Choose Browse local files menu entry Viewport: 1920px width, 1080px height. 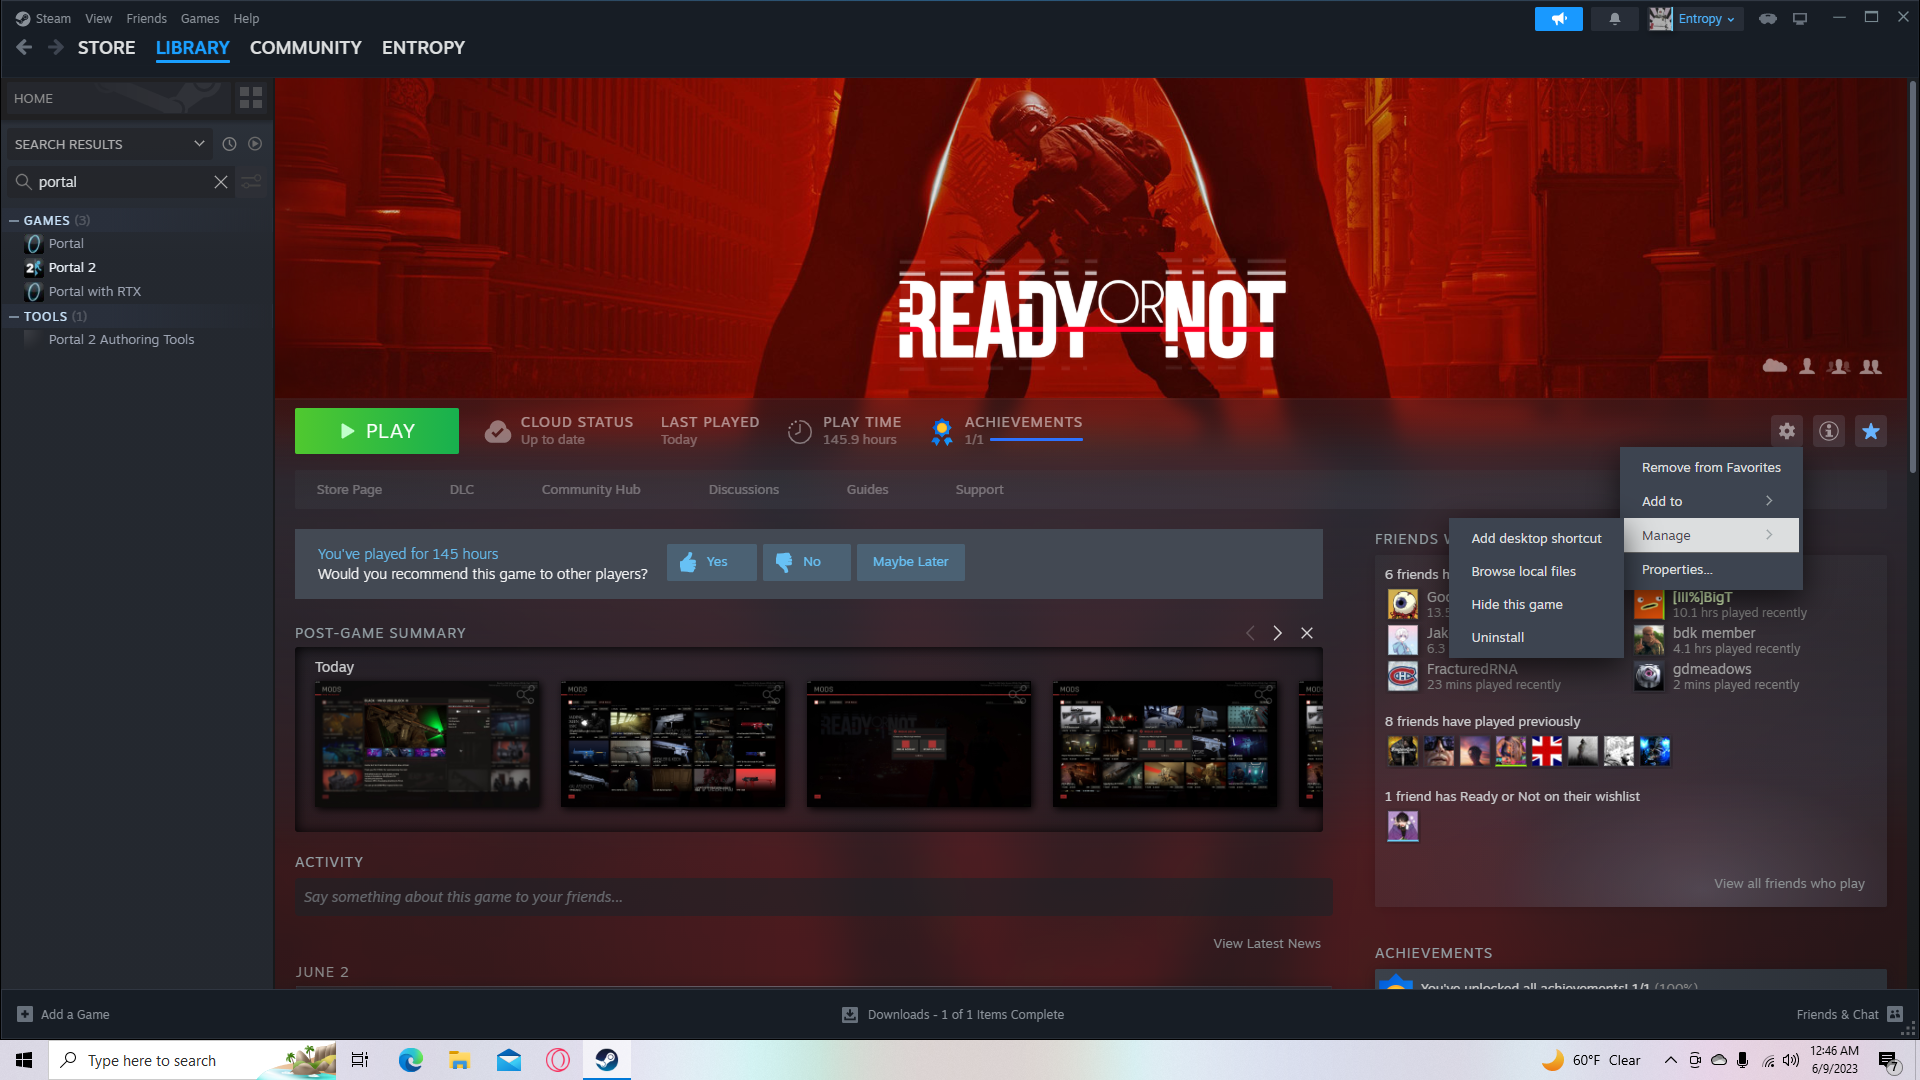pyautogui.click(x=1523, y=572)
